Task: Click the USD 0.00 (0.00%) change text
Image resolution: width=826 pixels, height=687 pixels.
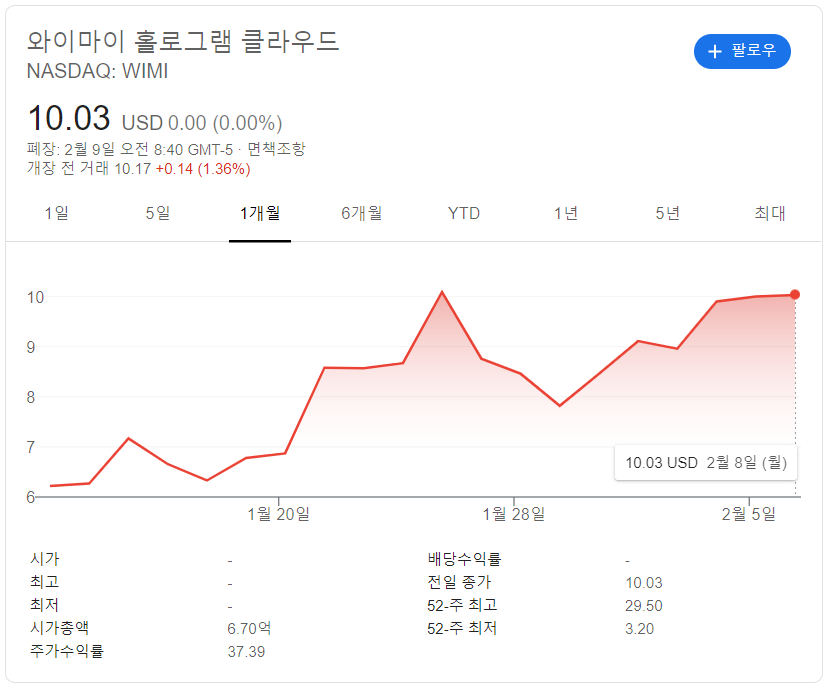Action: click(x=202, y=123)
